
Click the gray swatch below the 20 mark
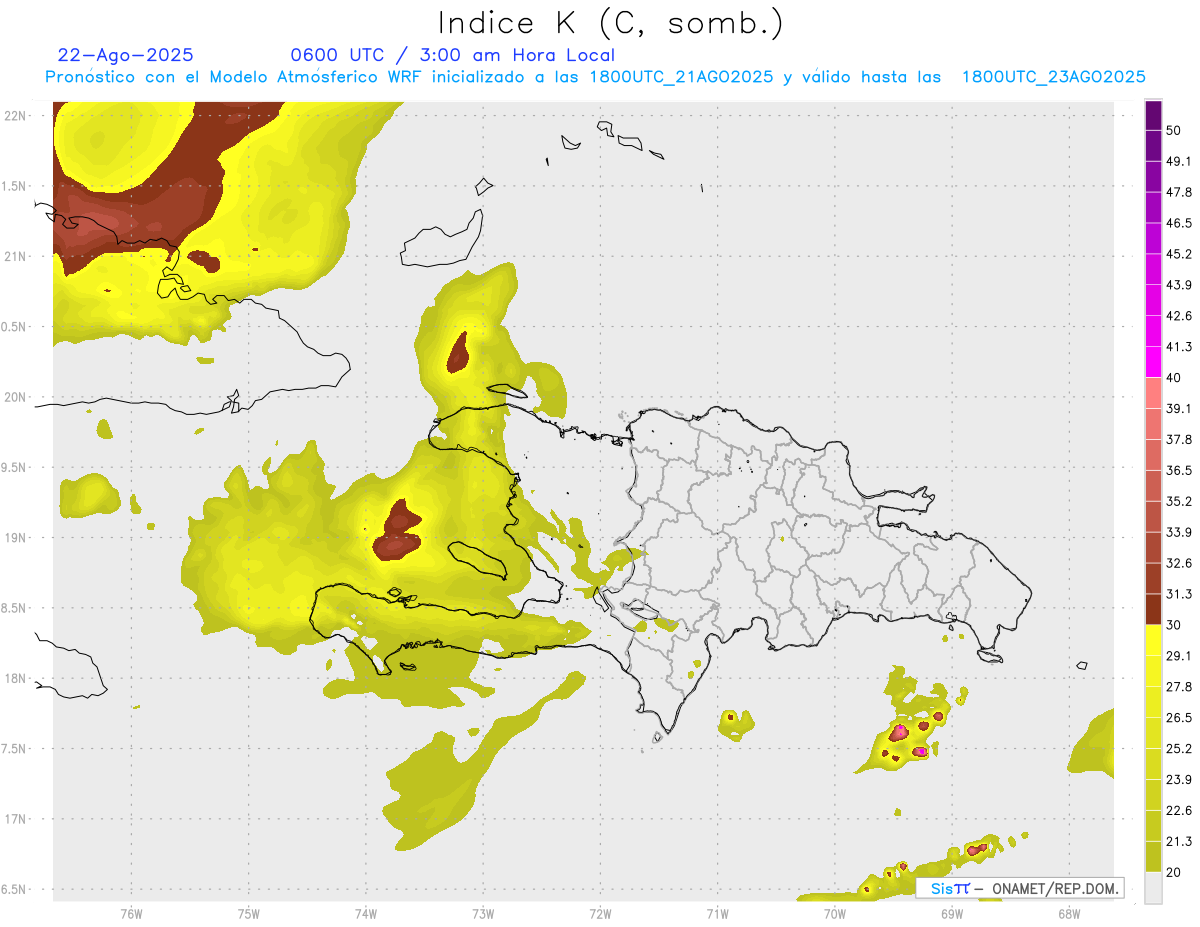(1153, 887)
